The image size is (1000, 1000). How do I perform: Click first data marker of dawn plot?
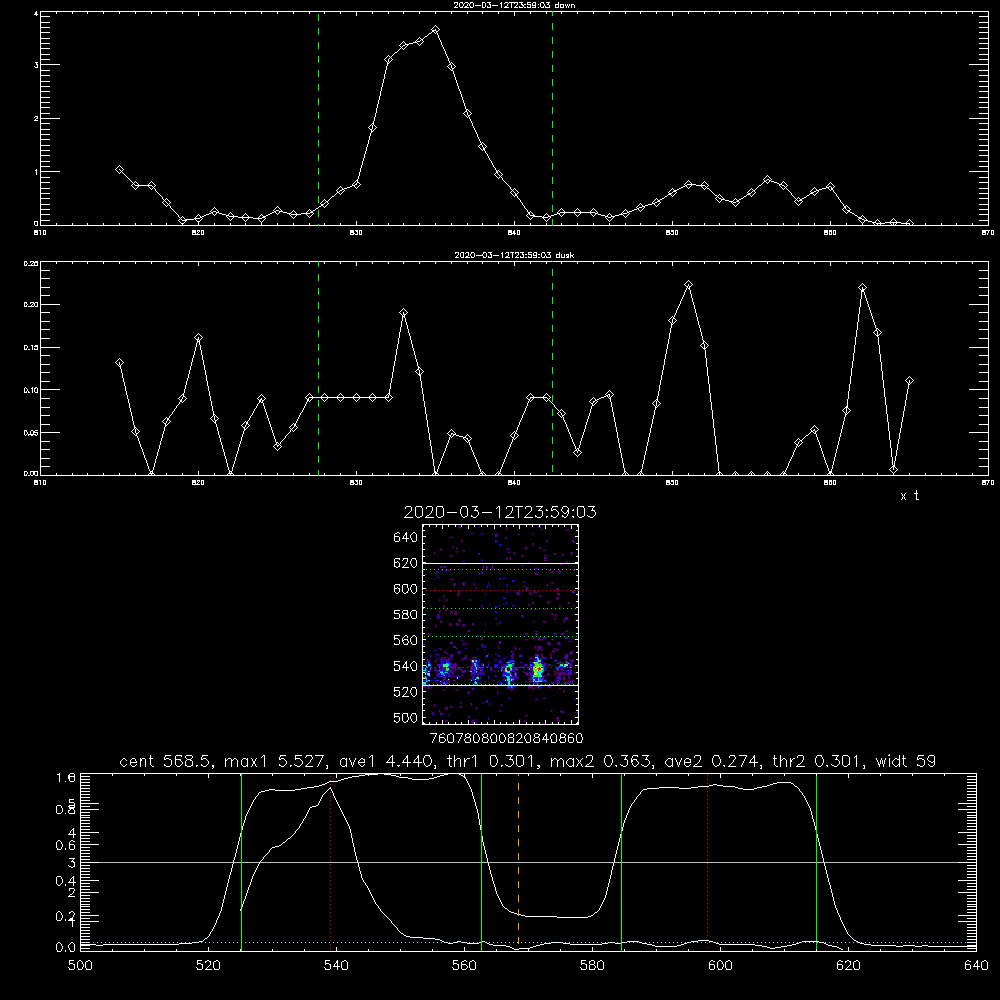(119, 170)
